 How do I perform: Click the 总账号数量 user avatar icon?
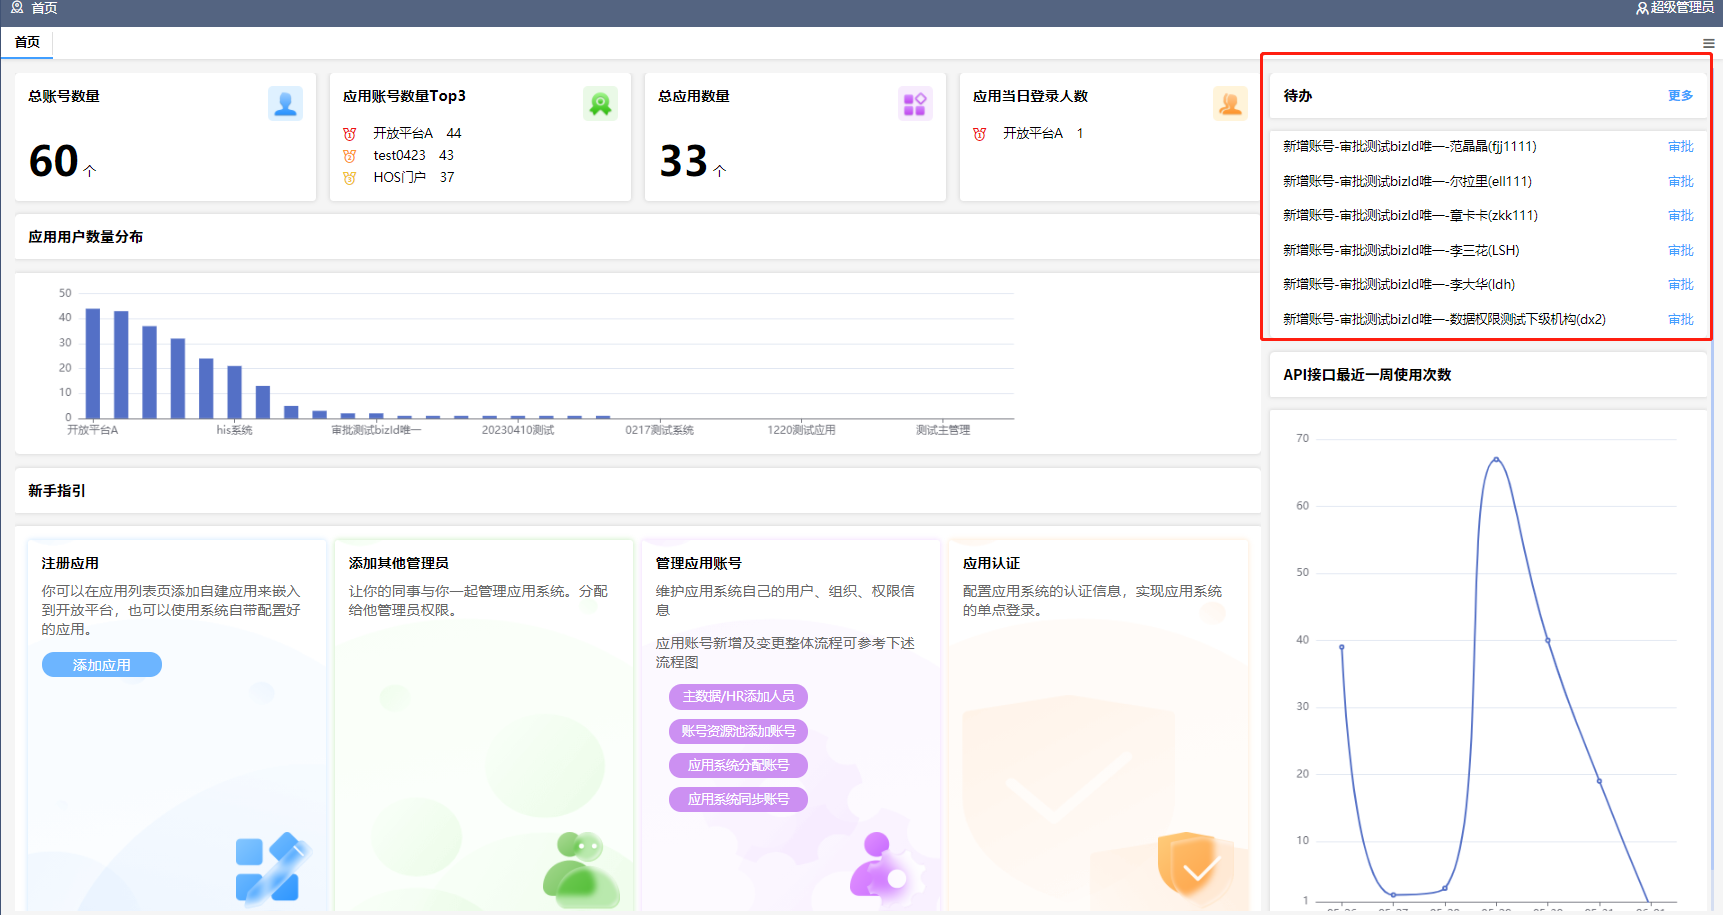285,103
